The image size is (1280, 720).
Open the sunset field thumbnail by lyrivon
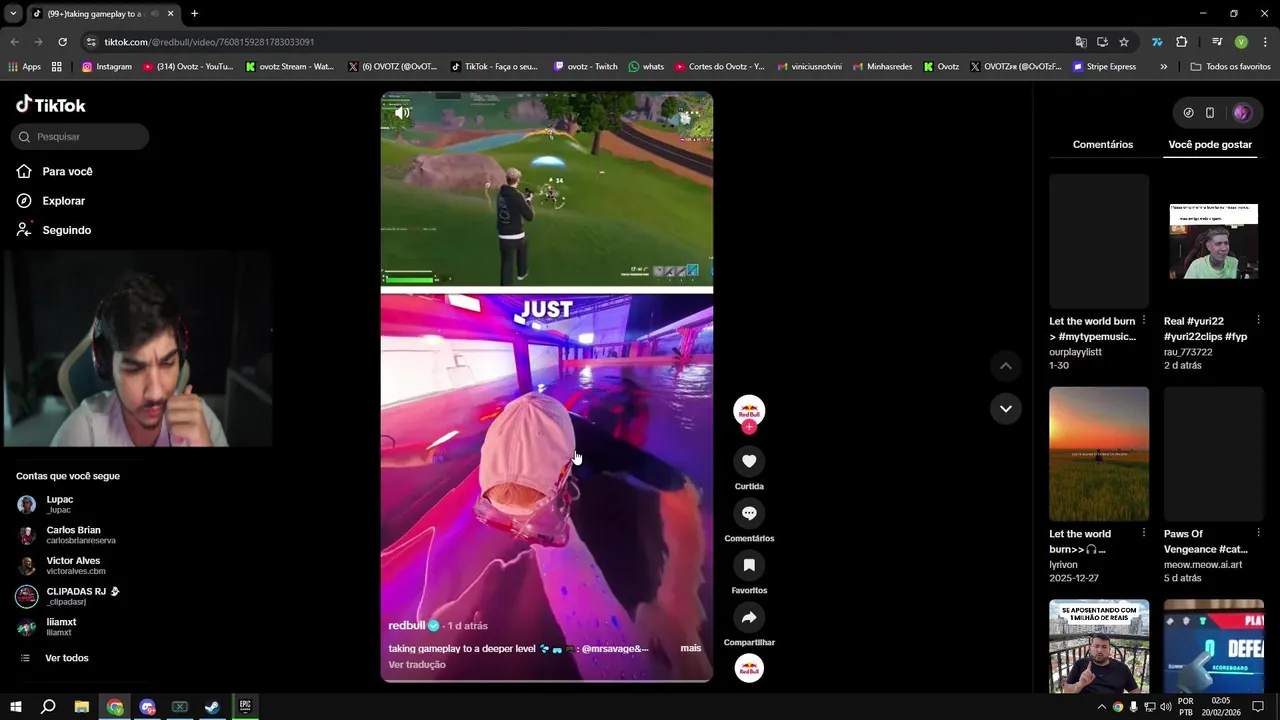(x=1099, y=454)
